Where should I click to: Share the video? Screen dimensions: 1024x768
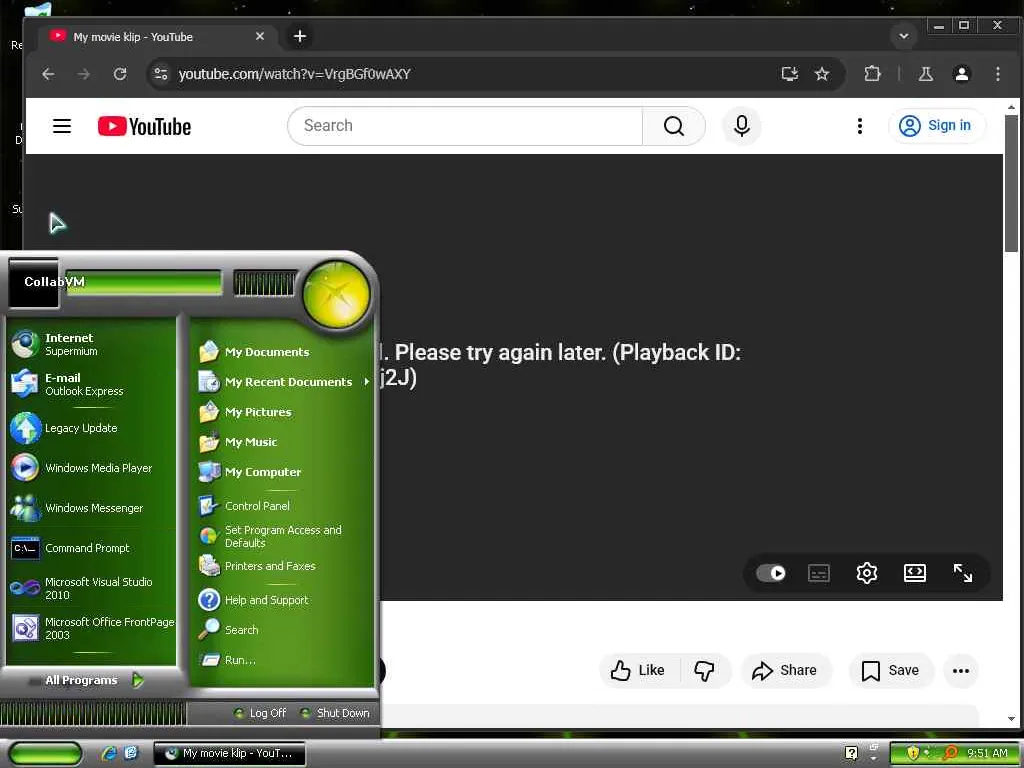click(786, 671)
